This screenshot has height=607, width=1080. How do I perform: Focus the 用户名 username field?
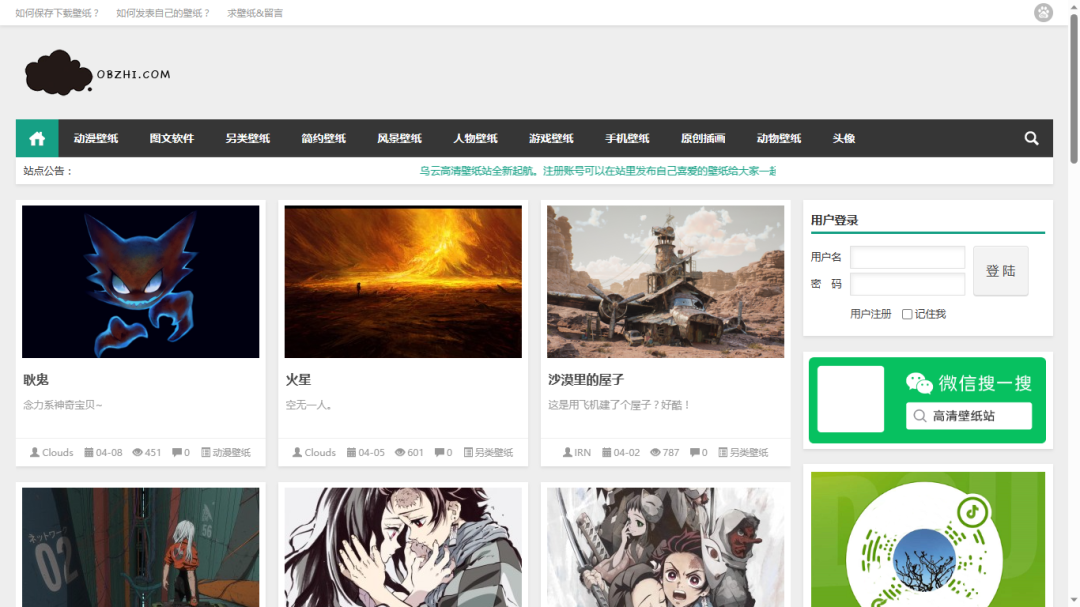coord(907,258)
